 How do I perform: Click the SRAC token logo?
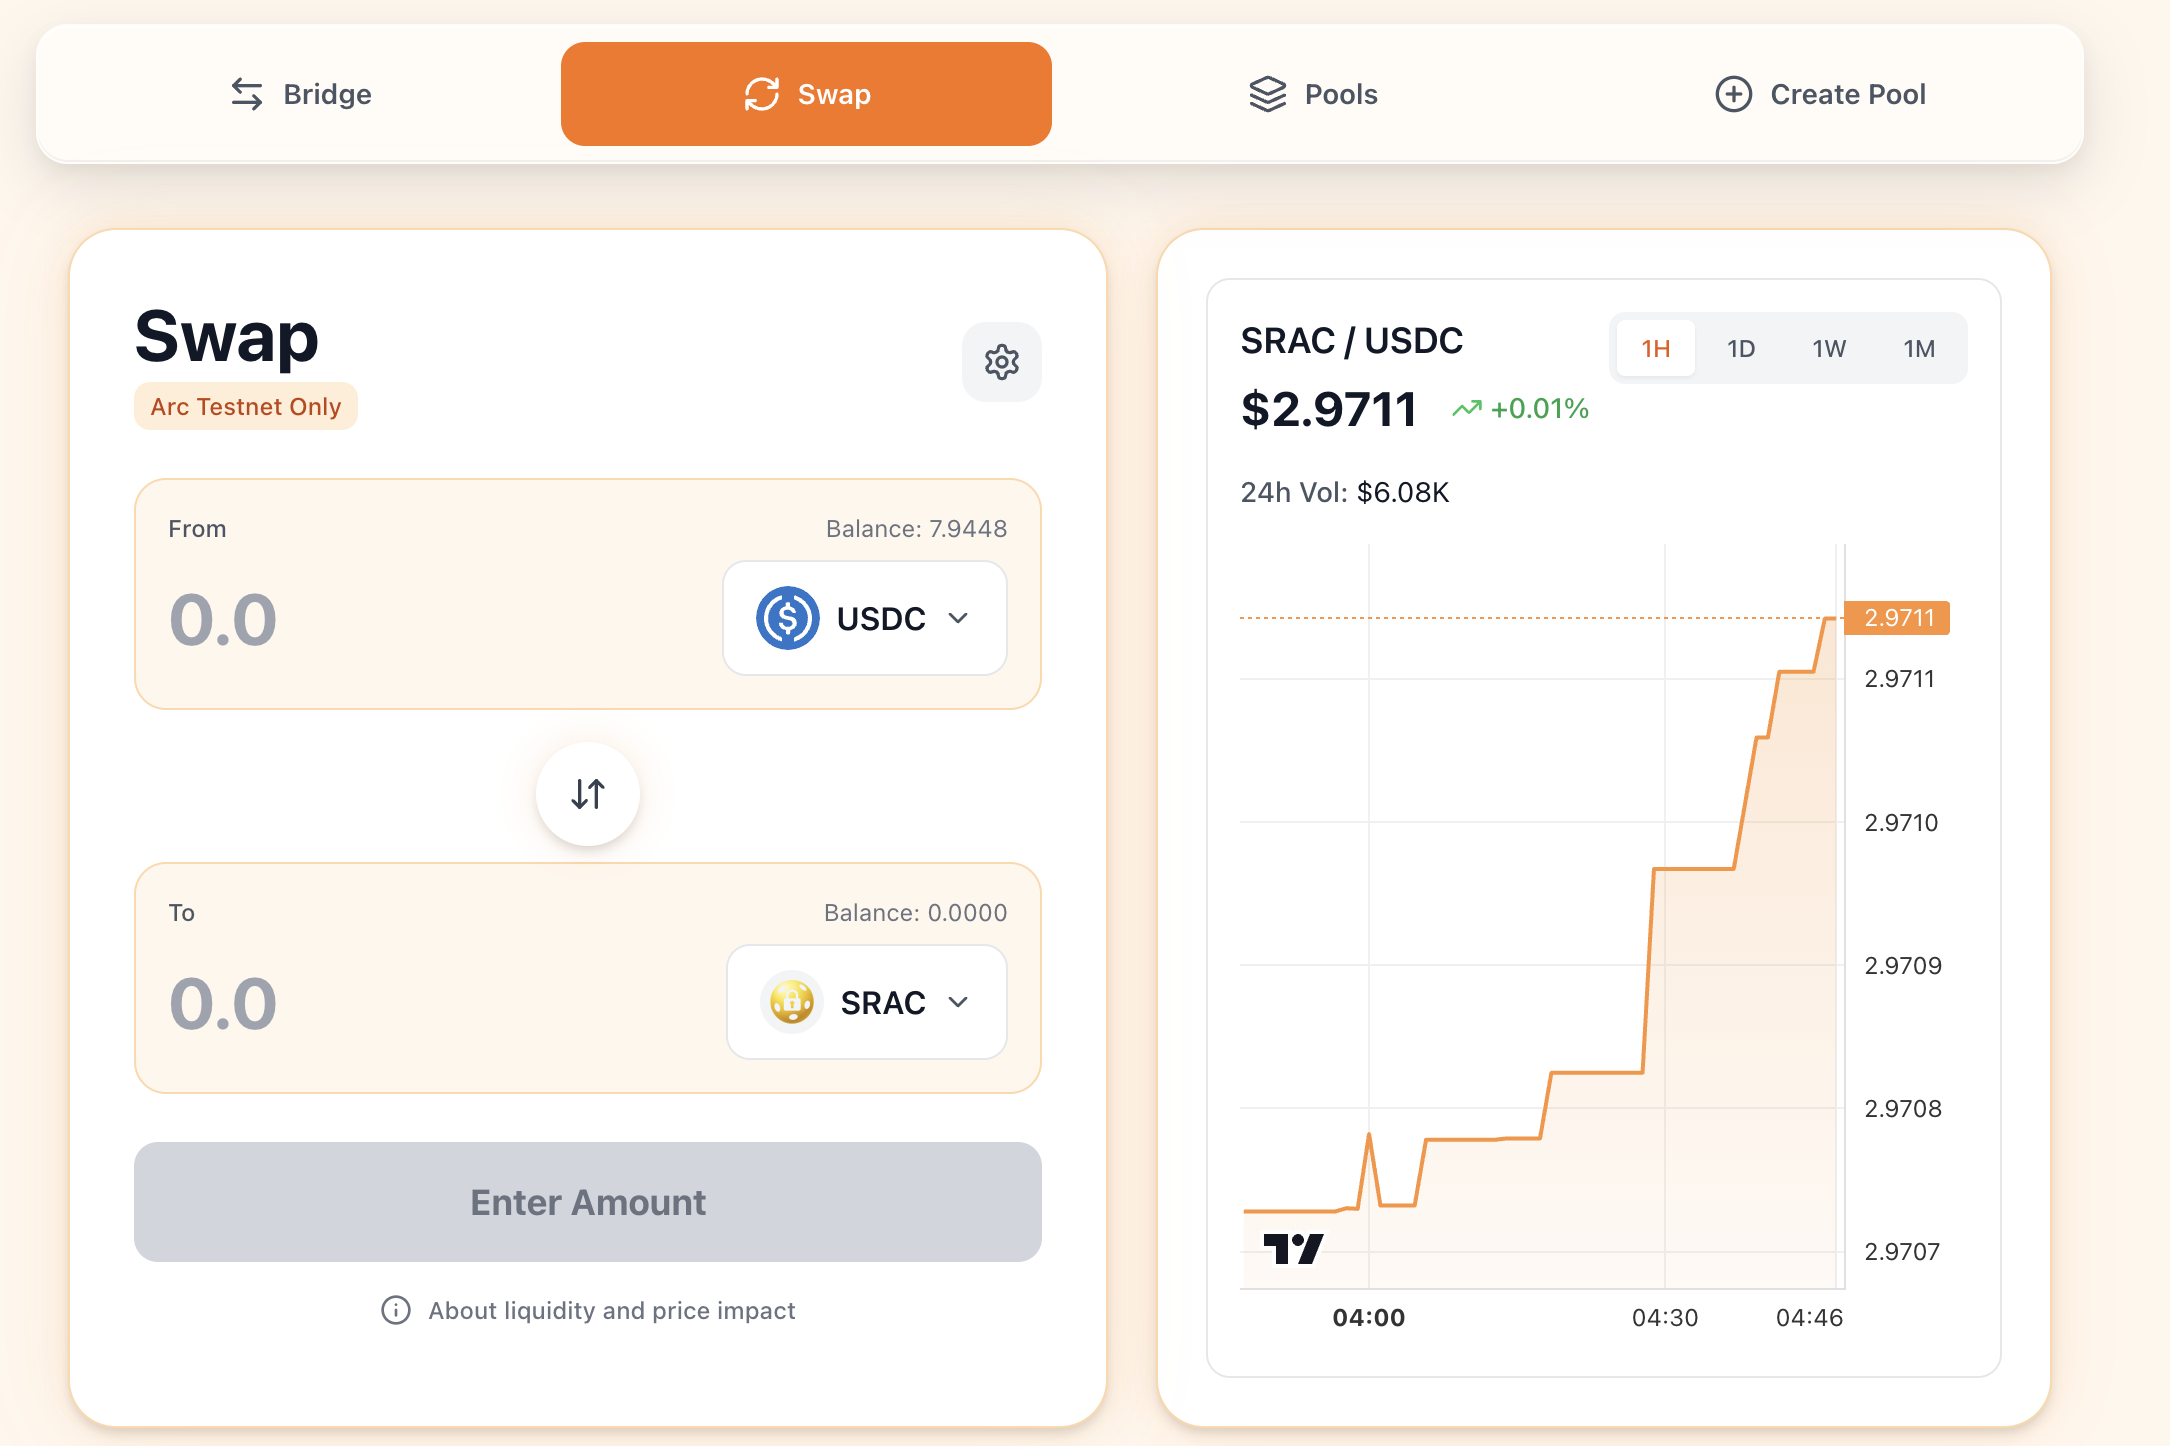click(792, 1002)
